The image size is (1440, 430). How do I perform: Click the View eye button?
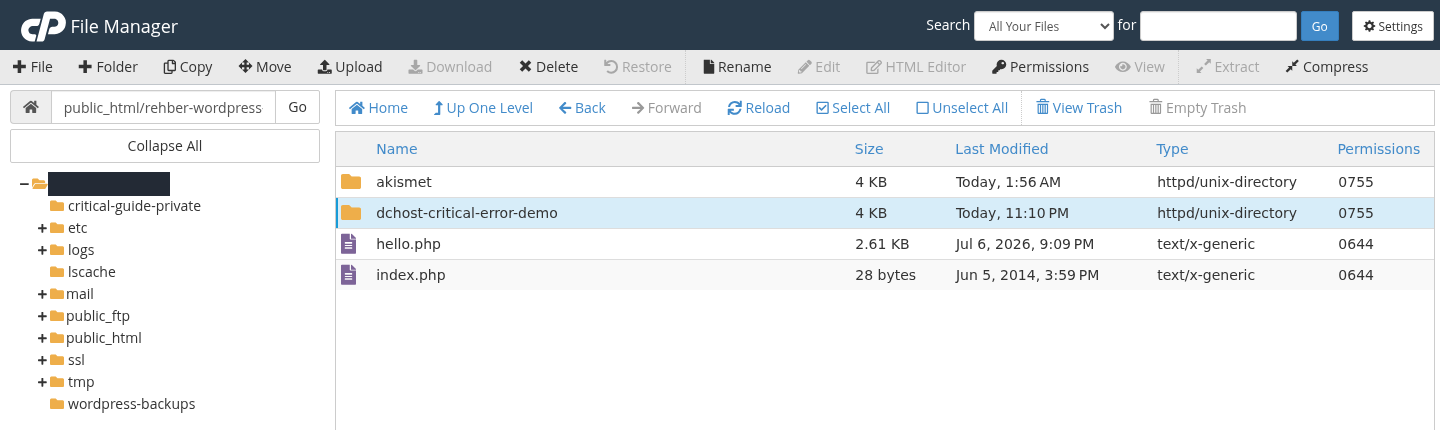click(1140, 67)
